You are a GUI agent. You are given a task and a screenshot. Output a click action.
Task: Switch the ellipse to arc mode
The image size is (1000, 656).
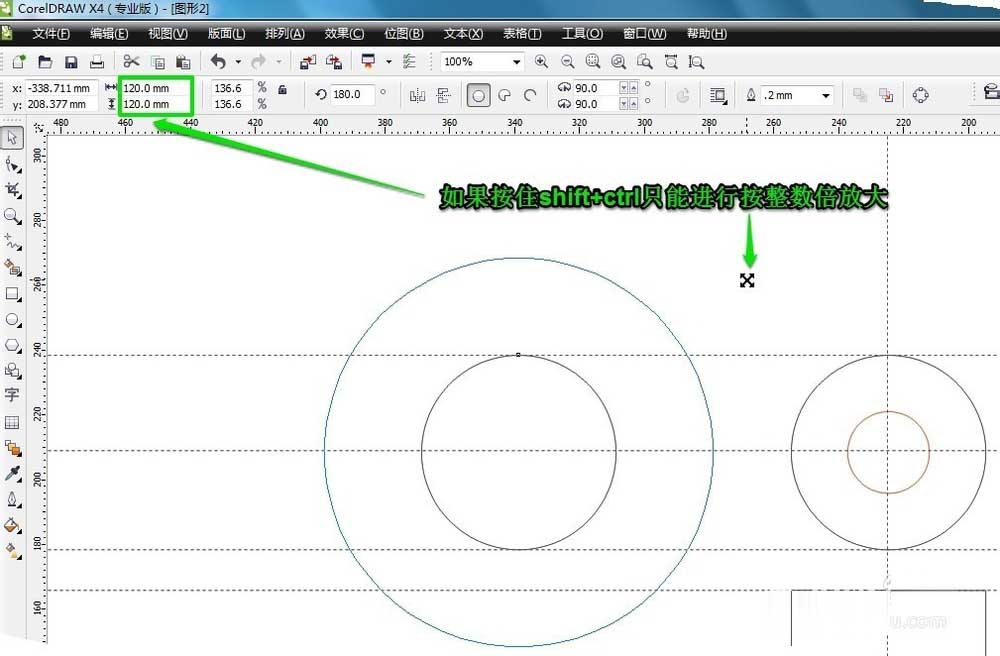coord(530,95)
